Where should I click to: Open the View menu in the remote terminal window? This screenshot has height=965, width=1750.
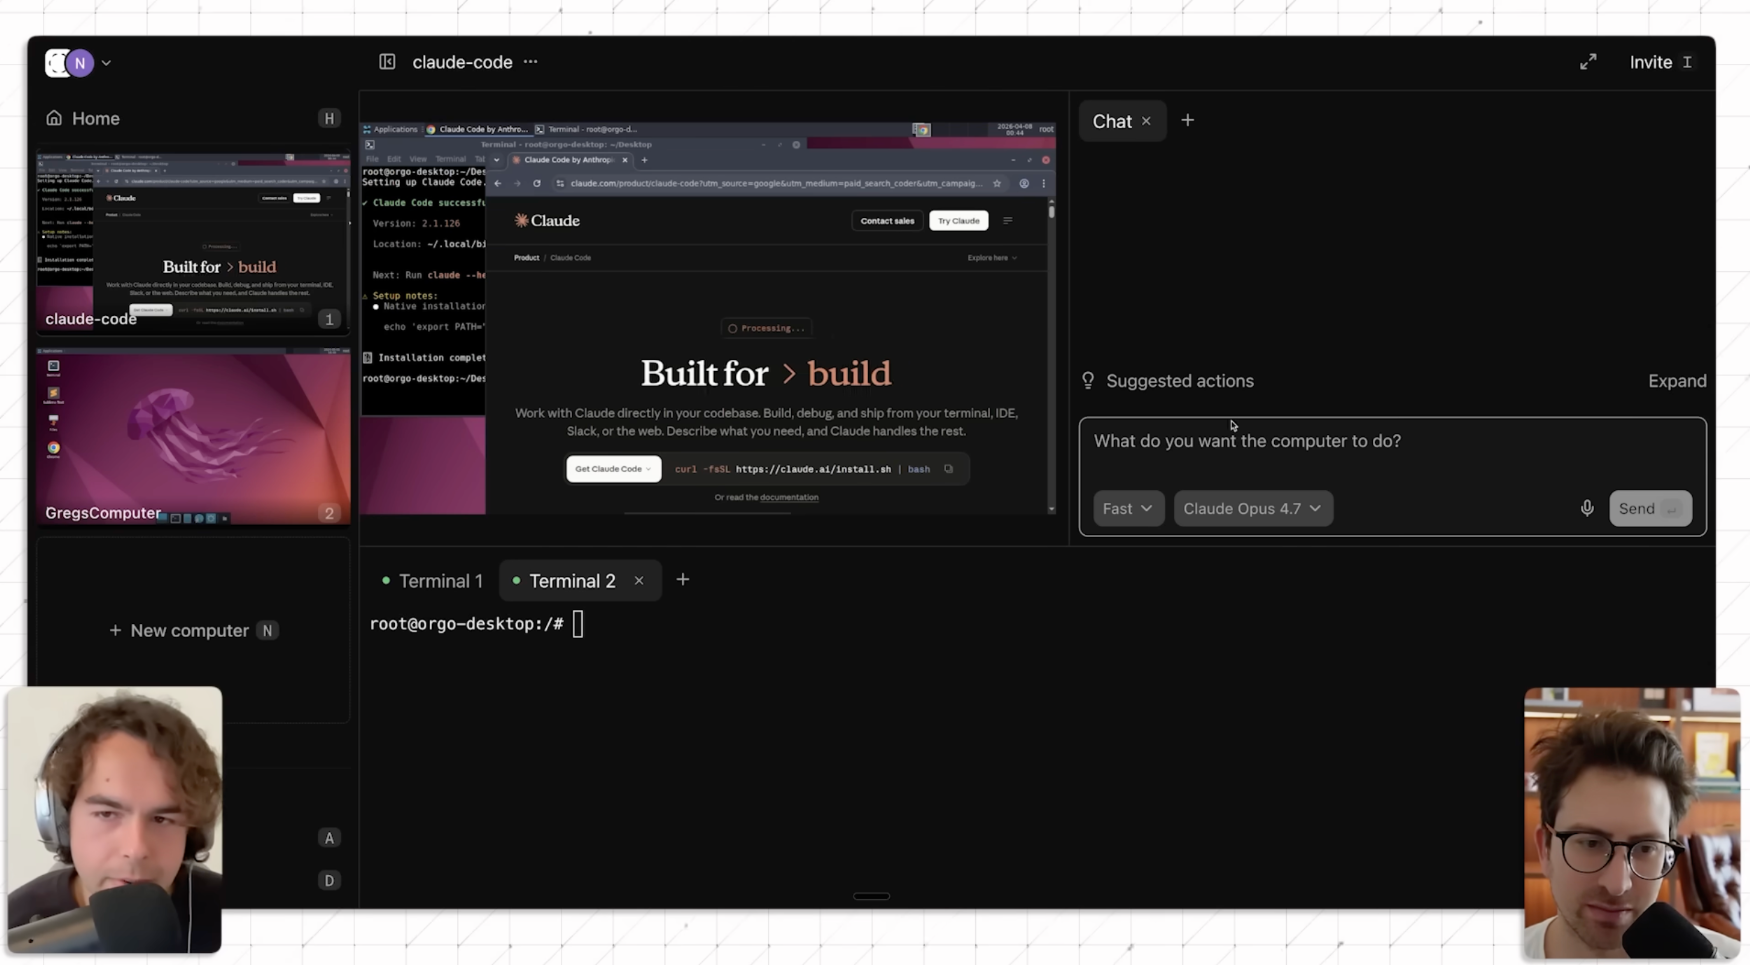418,159
